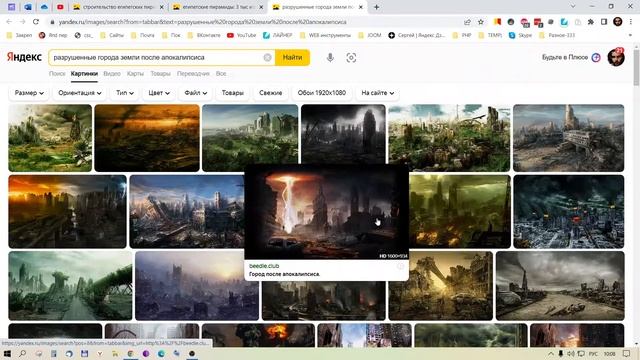Click the 'Город после апокалипсиса' caption
This screenshot has width=640, height=360.
[284, 274]
